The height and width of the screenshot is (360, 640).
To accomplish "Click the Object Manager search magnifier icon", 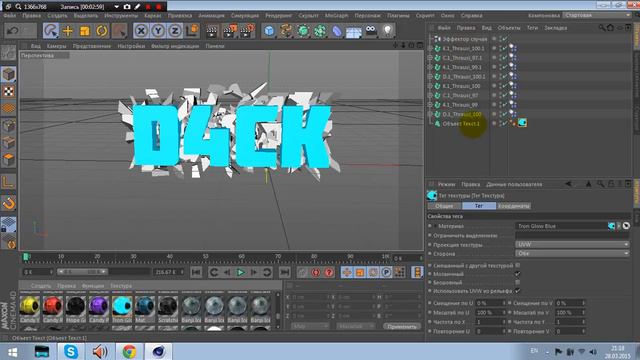I will coord(602,28).
